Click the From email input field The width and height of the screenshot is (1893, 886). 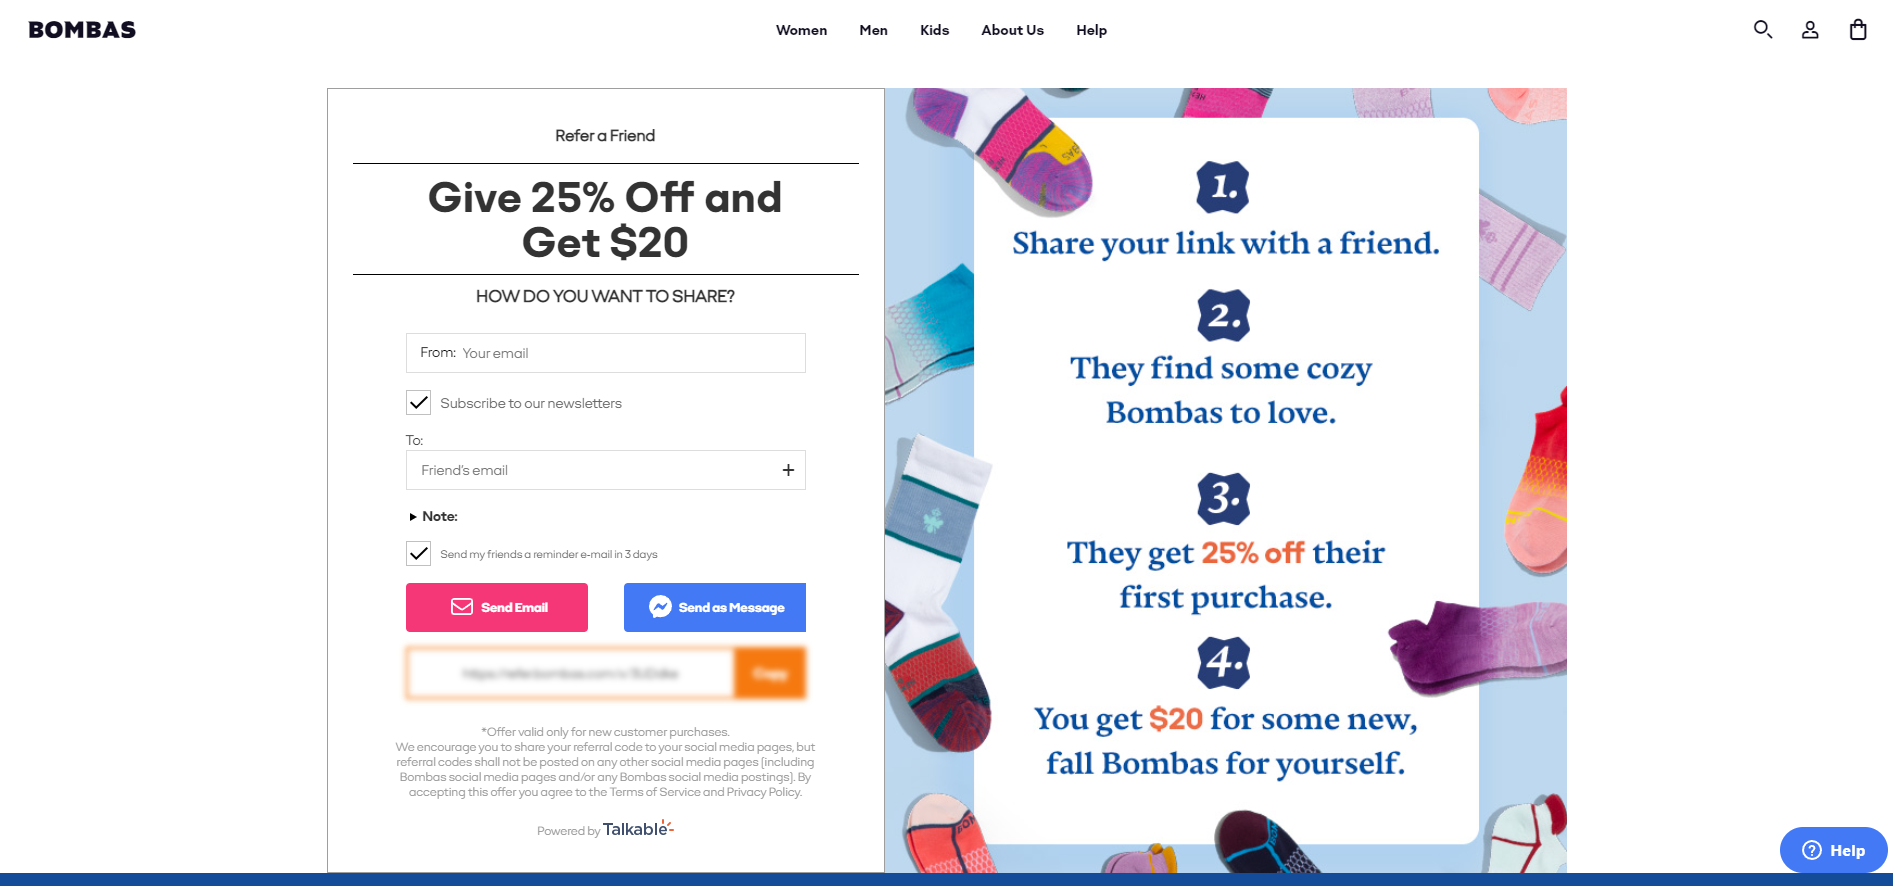605,352
